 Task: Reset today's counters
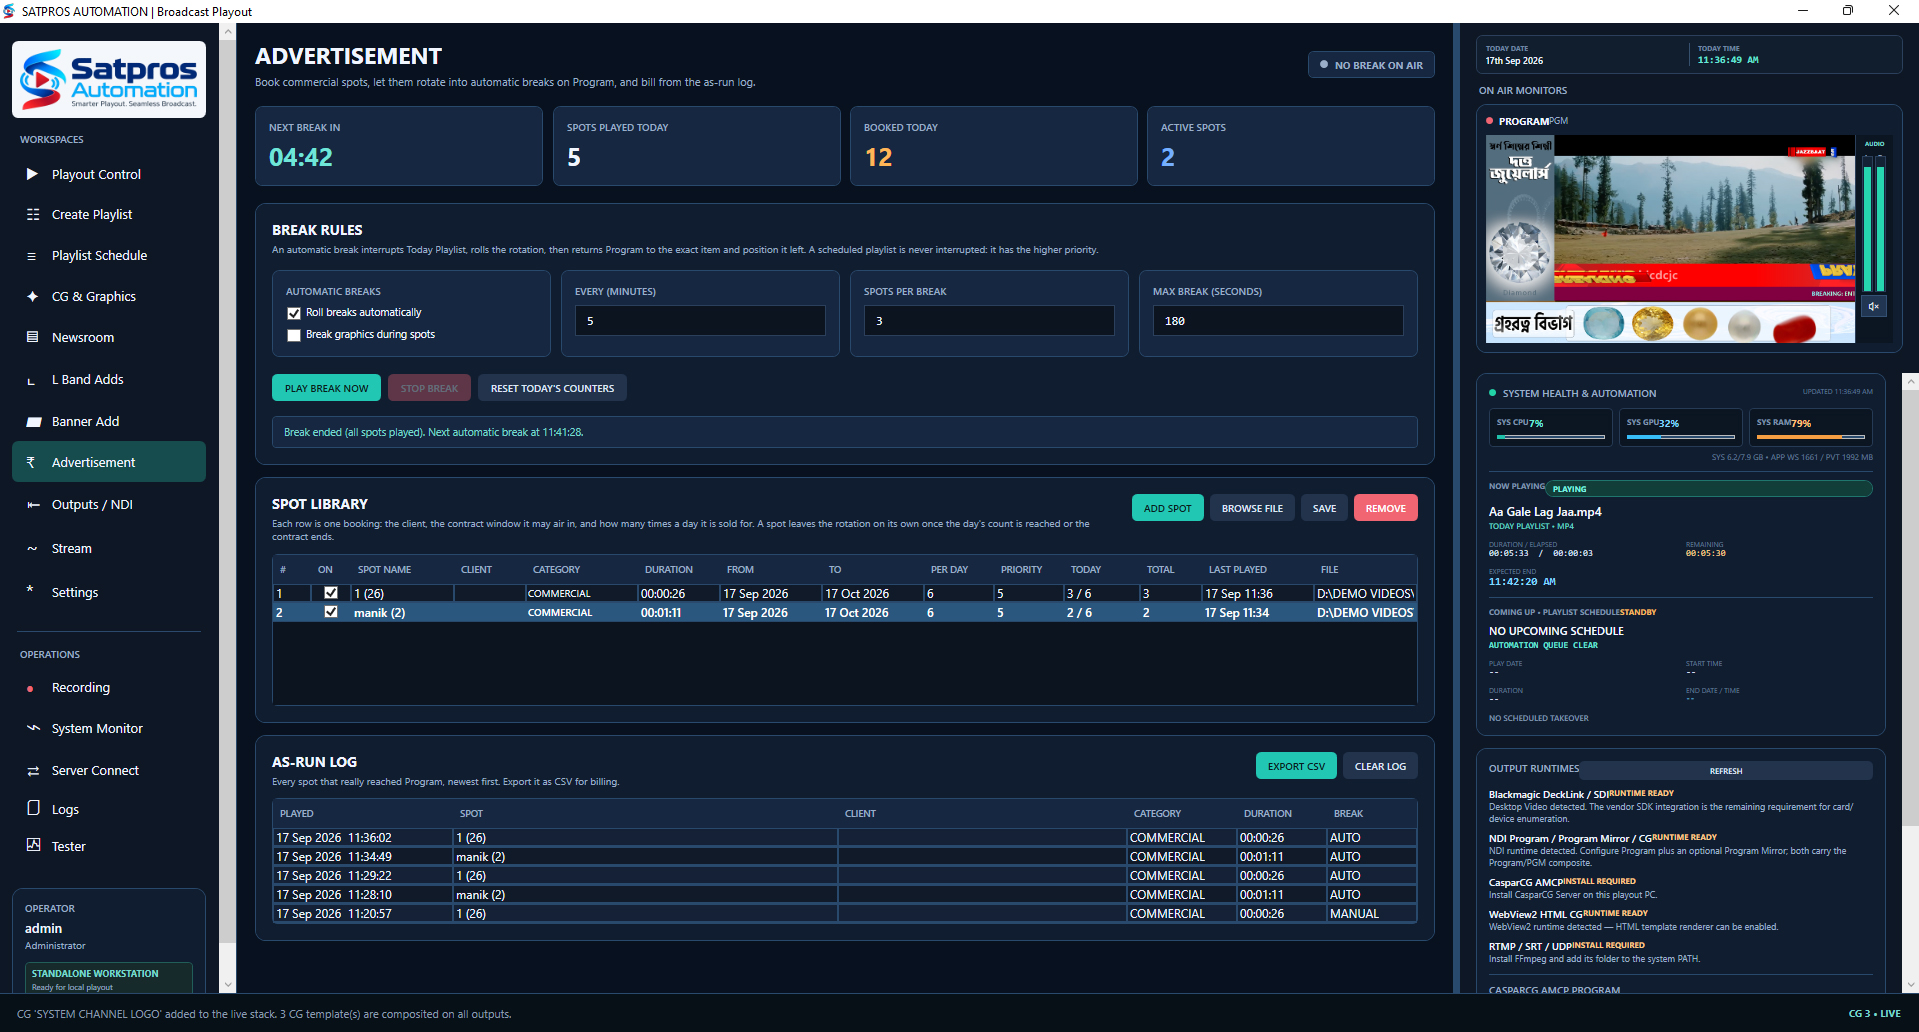pos(552,388)
